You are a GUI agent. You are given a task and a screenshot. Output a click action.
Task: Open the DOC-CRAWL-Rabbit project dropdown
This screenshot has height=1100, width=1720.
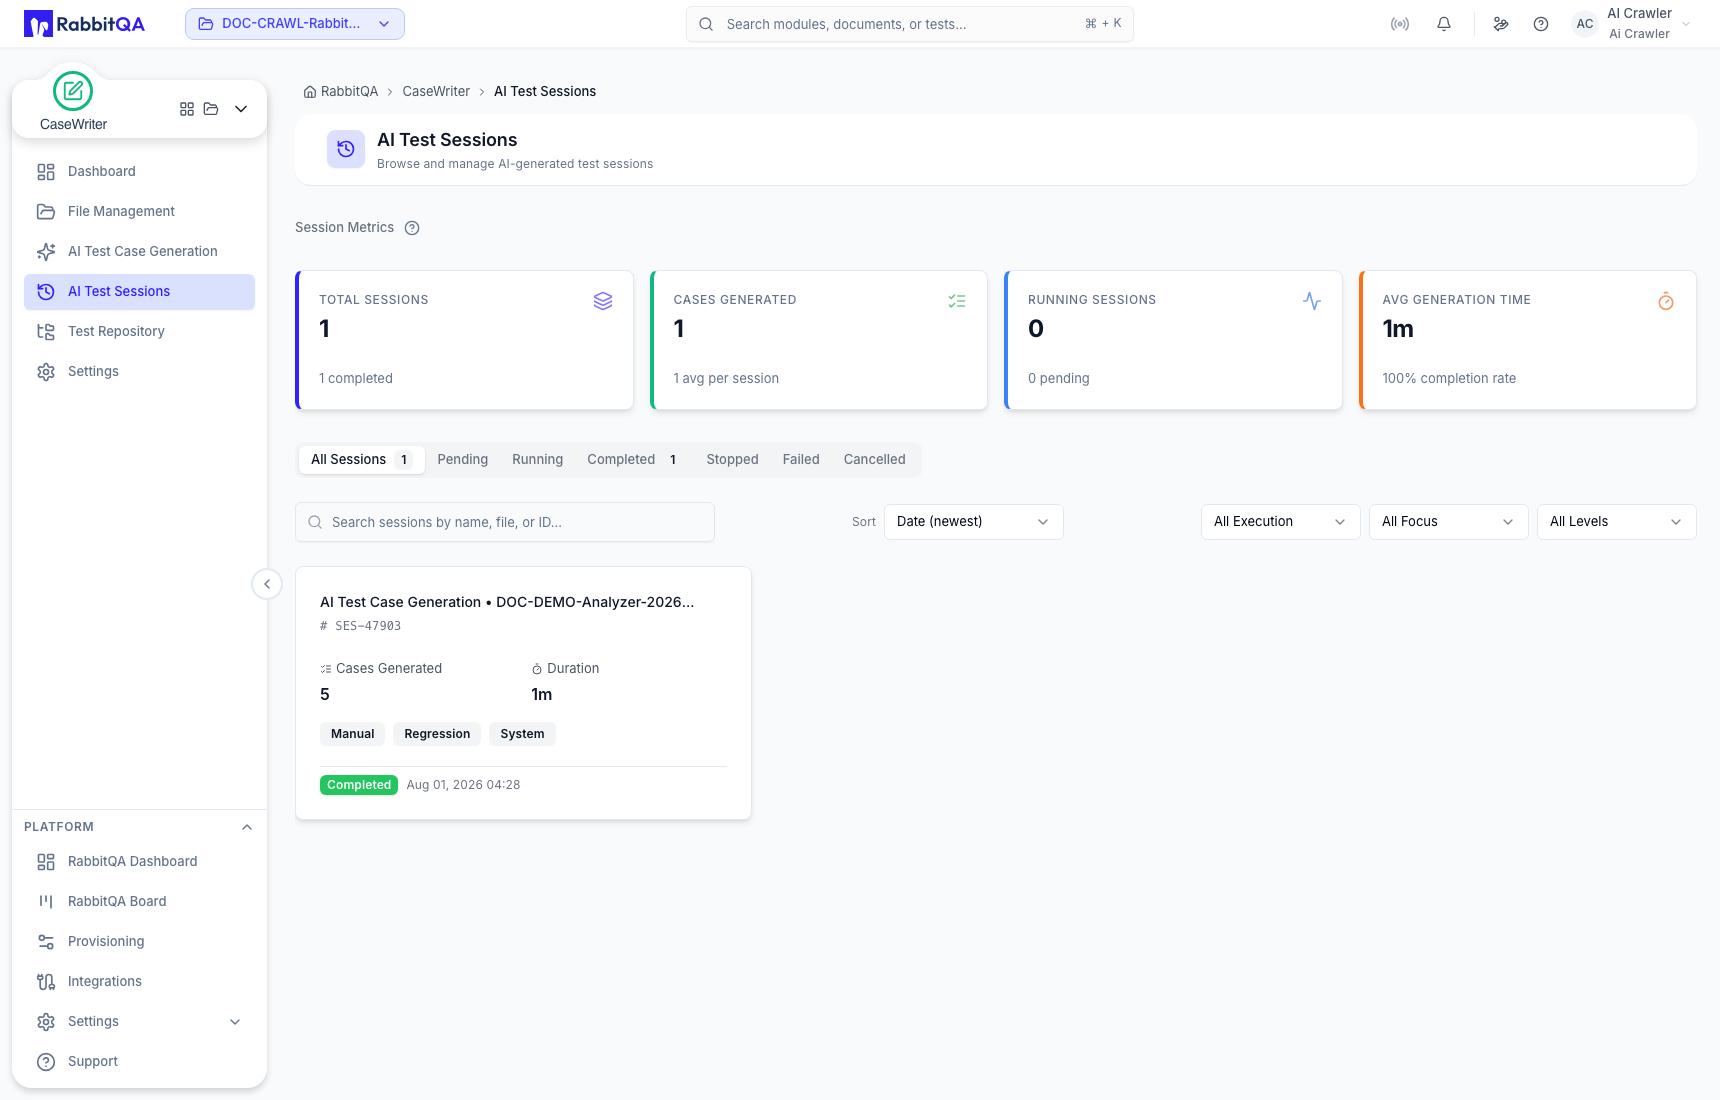tap(295, 24)
